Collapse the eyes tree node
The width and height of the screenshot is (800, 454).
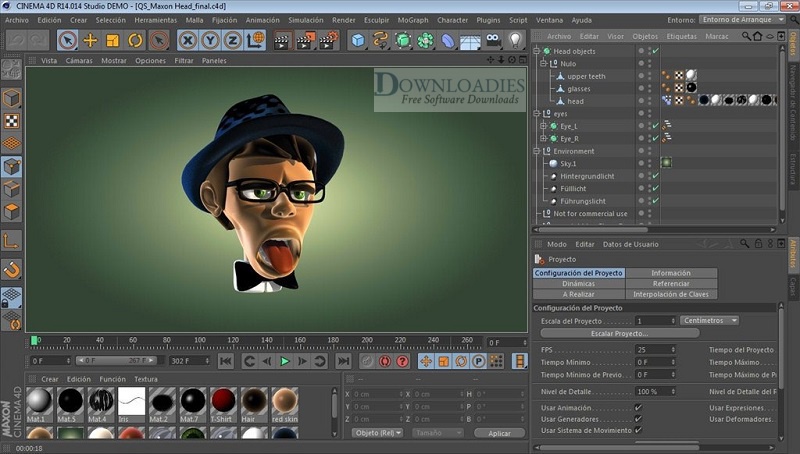[x=537, y=113]
